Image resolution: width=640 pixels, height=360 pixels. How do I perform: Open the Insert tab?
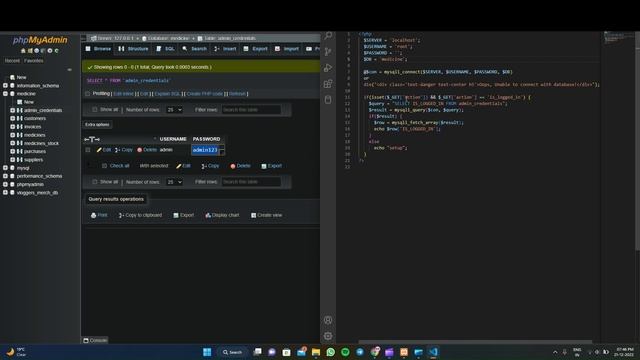[x=225, y=49]
